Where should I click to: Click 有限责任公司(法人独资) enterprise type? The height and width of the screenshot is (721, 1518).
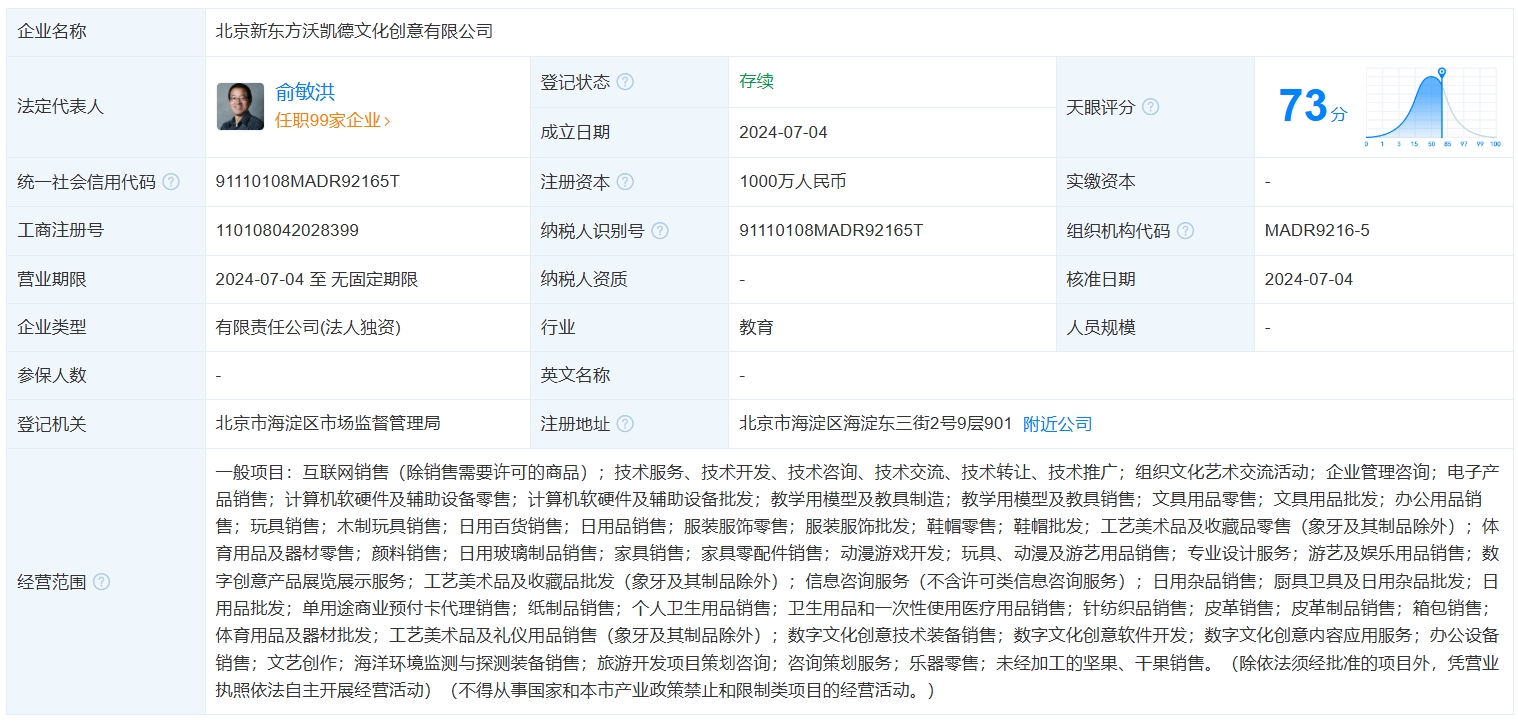pos(308,327)
